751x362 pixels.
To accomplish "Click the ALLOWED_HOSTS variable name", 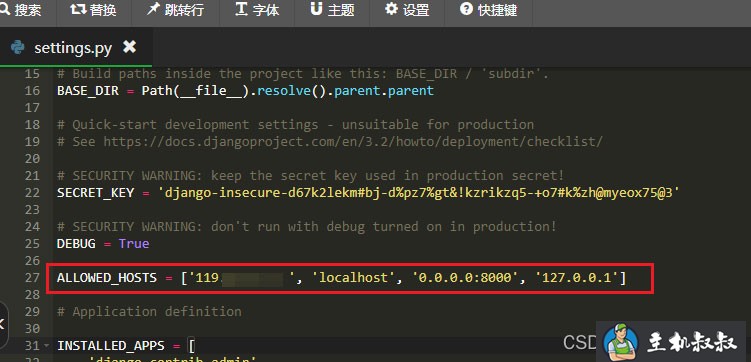I will (107, 278).
